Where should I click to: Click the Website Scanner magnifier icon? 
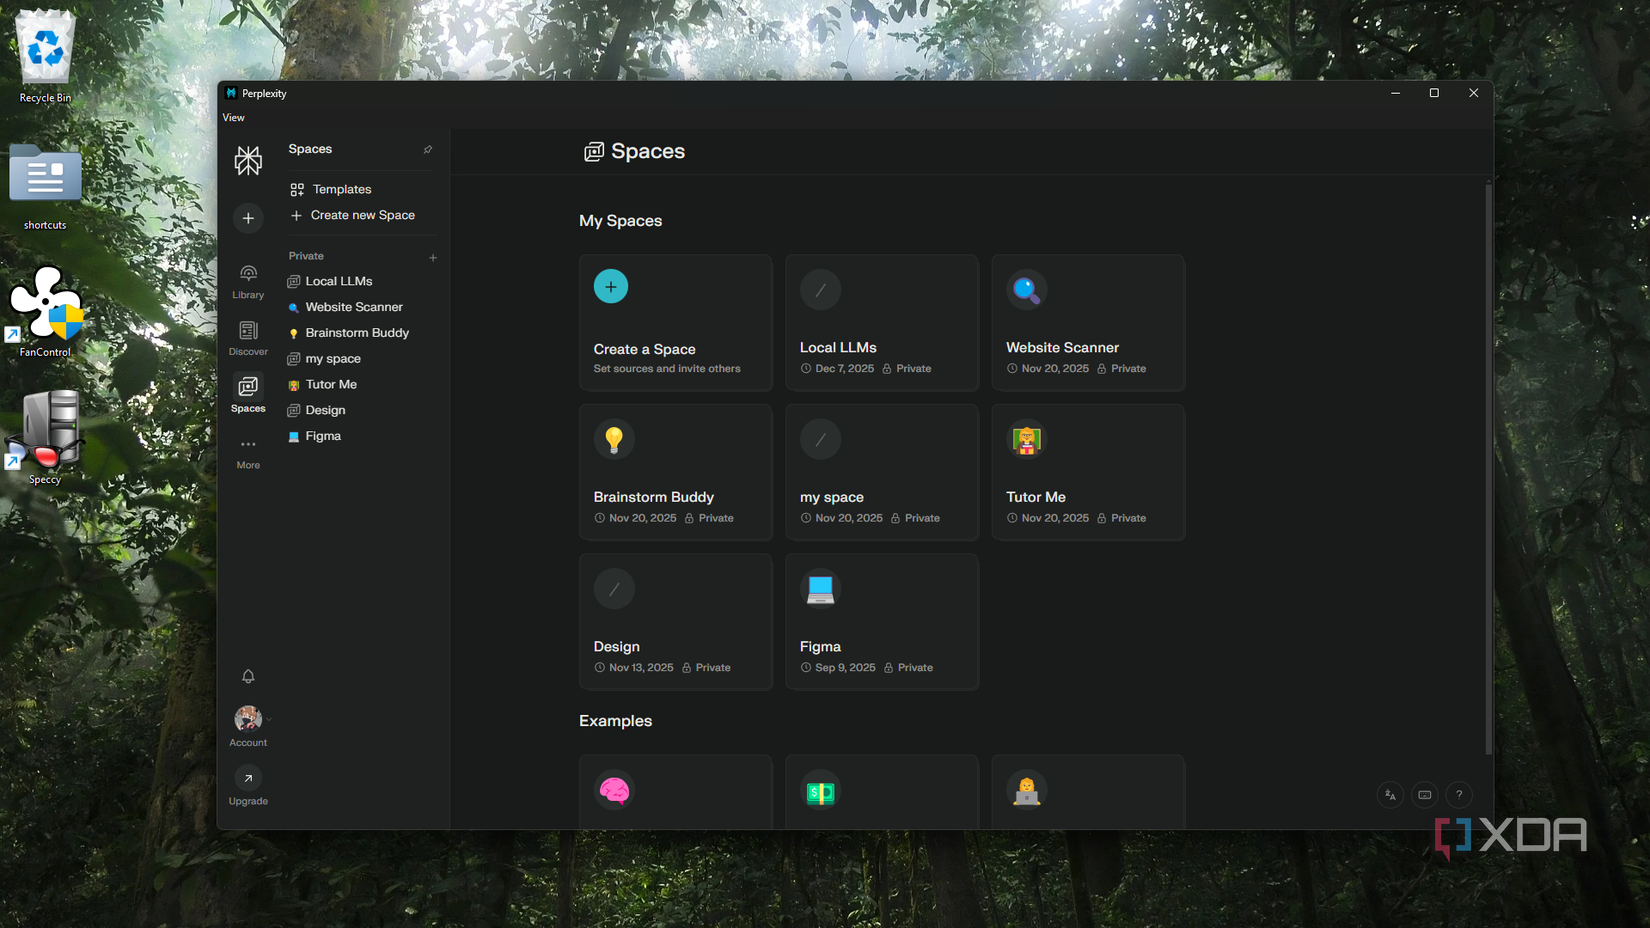1026,290
